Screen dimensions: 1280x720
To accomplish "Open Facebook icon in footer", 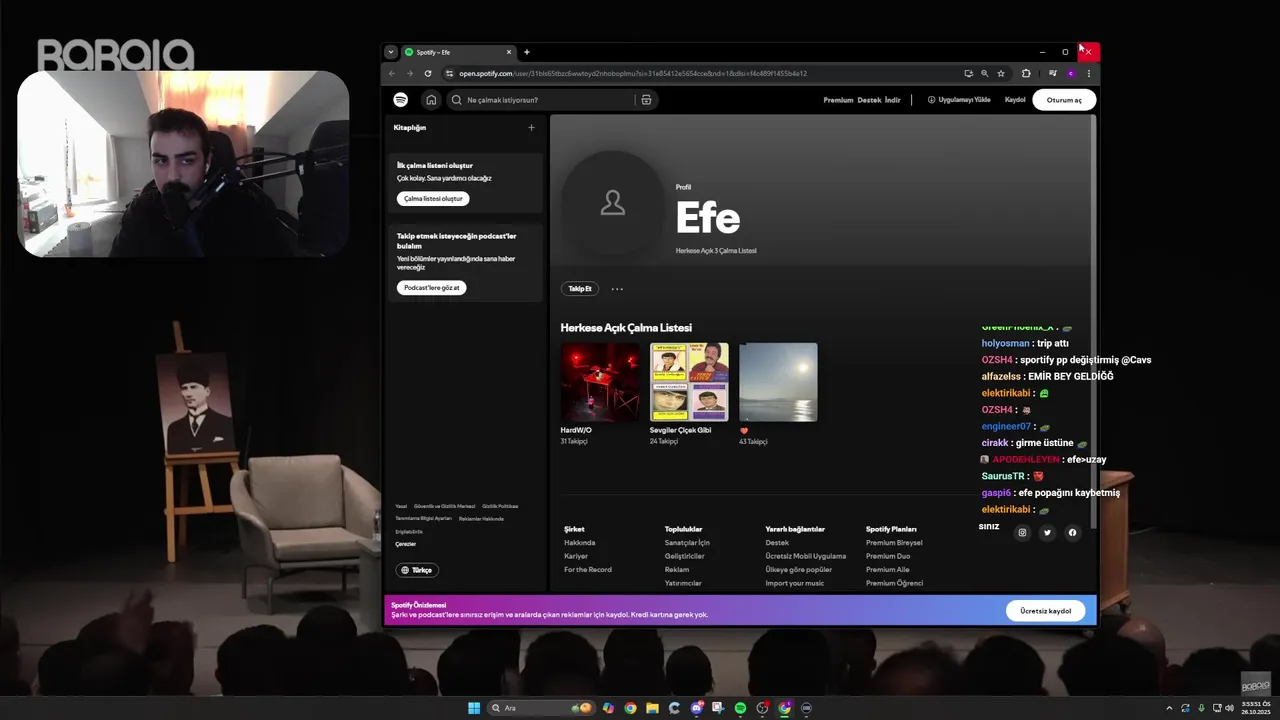I will [1072, 533].
